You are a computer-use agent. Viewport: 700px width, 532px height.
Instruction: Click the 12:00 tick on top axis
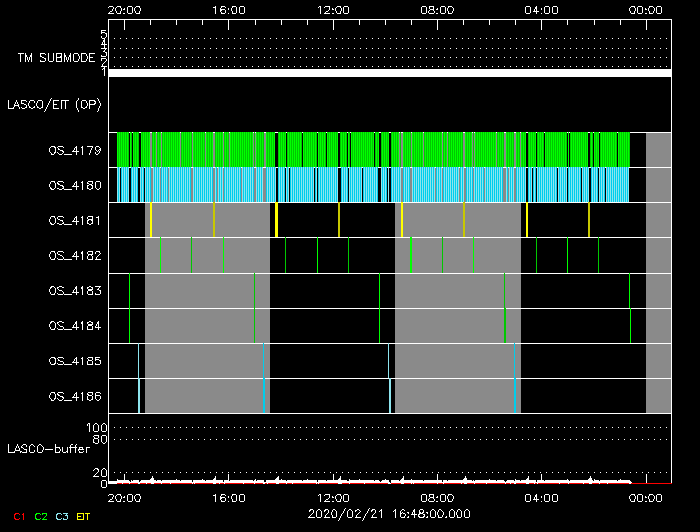point(333,9)
